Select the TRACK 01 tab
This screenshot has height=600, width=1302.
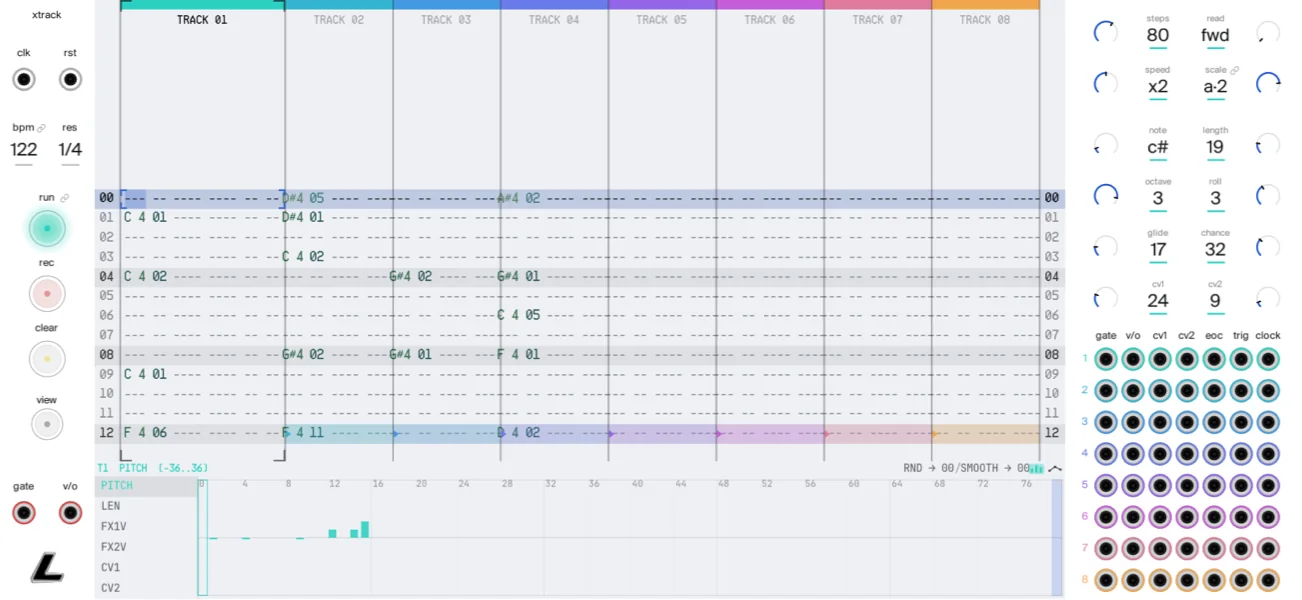[202, 20]
